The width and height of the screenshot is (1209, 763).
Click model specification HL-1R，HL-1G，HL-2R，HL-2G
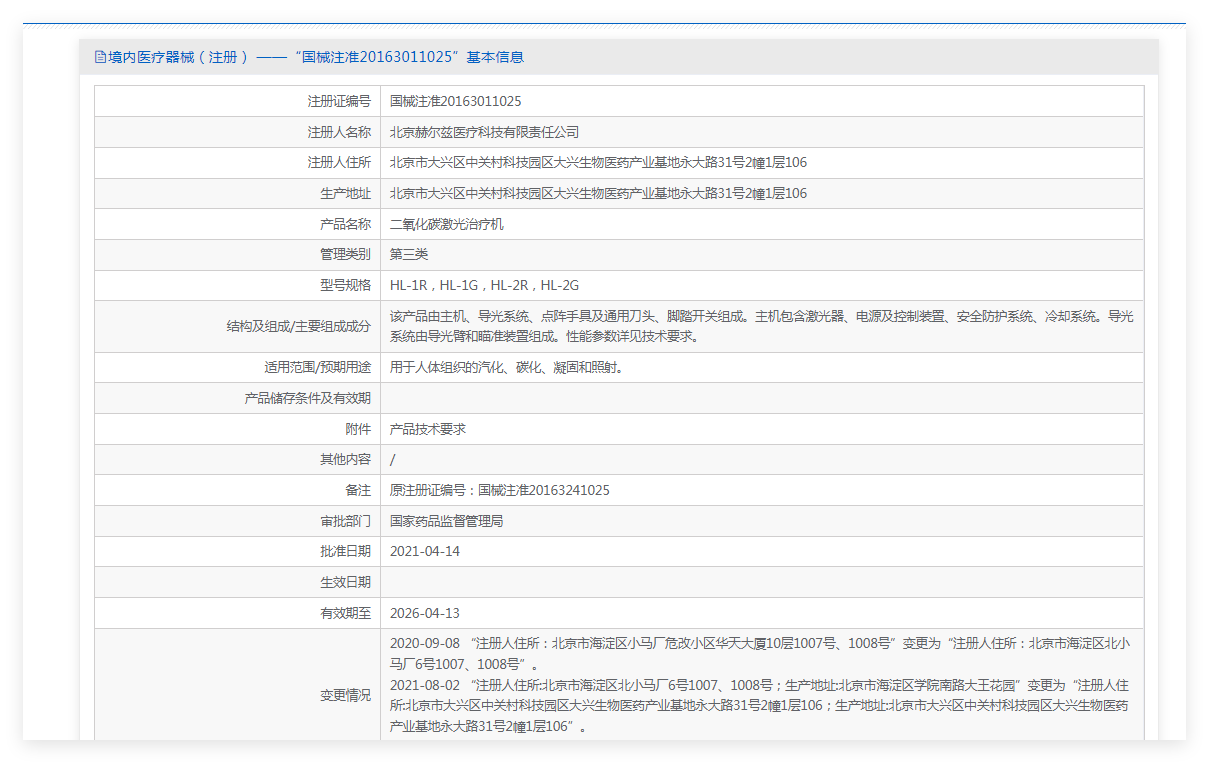484,285
